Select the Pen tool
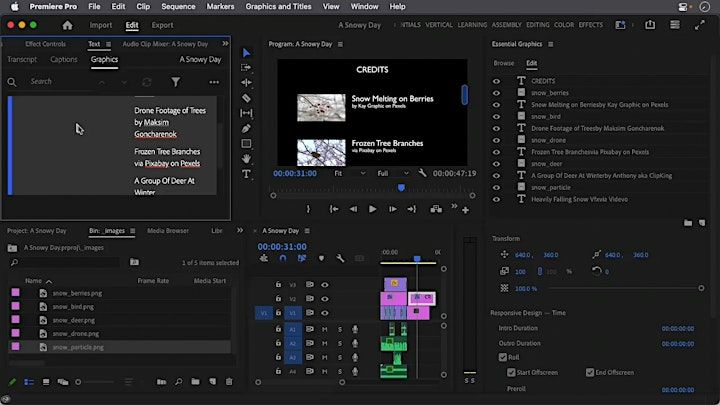 pos(246,128)
